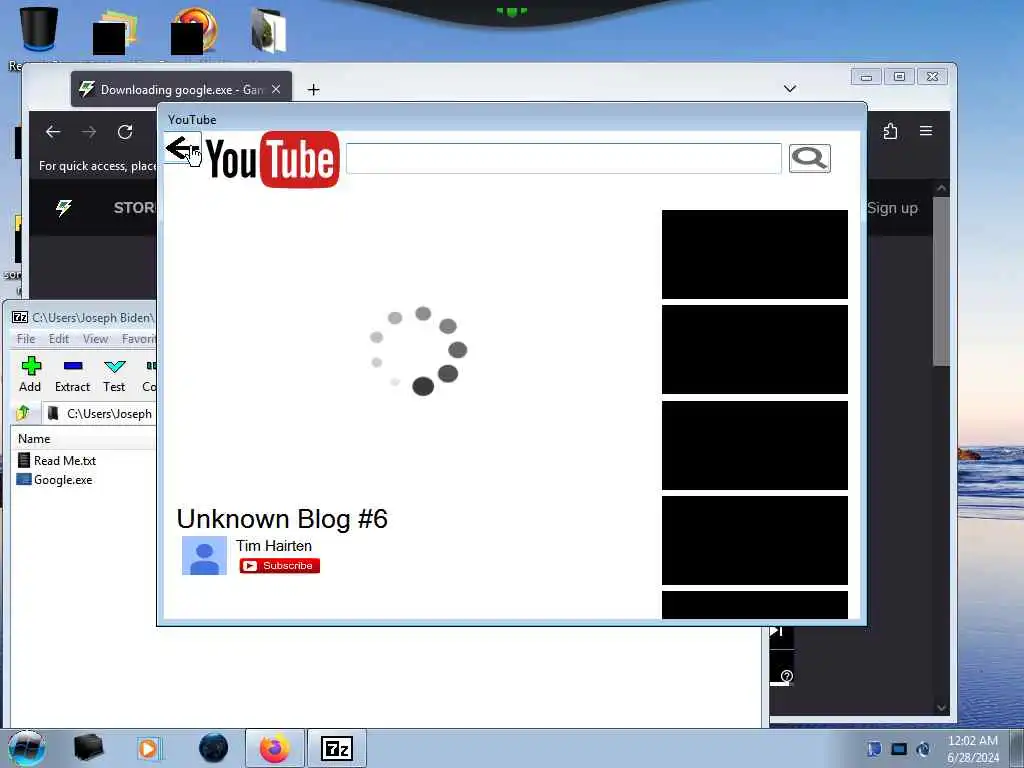The width and height of the screenshot is (1024, 768).
Task: Click the Sign up link on the webpage
Action: 892,208
